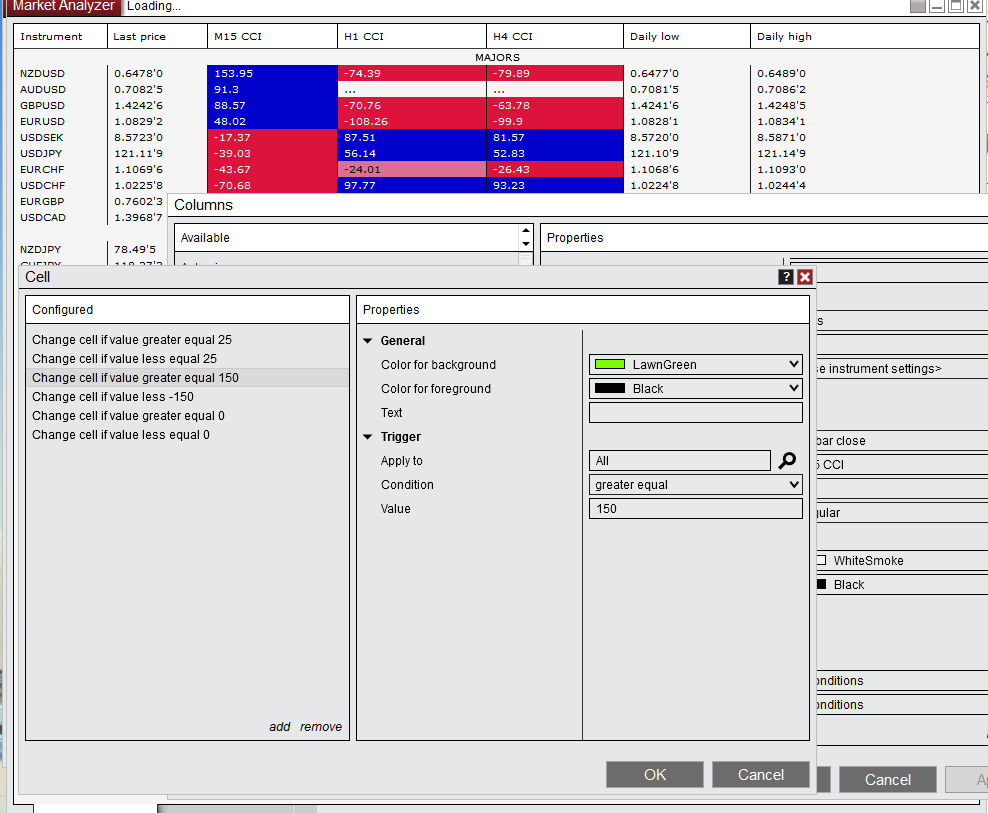Click the M15 CCI column header

pos(272,37)
